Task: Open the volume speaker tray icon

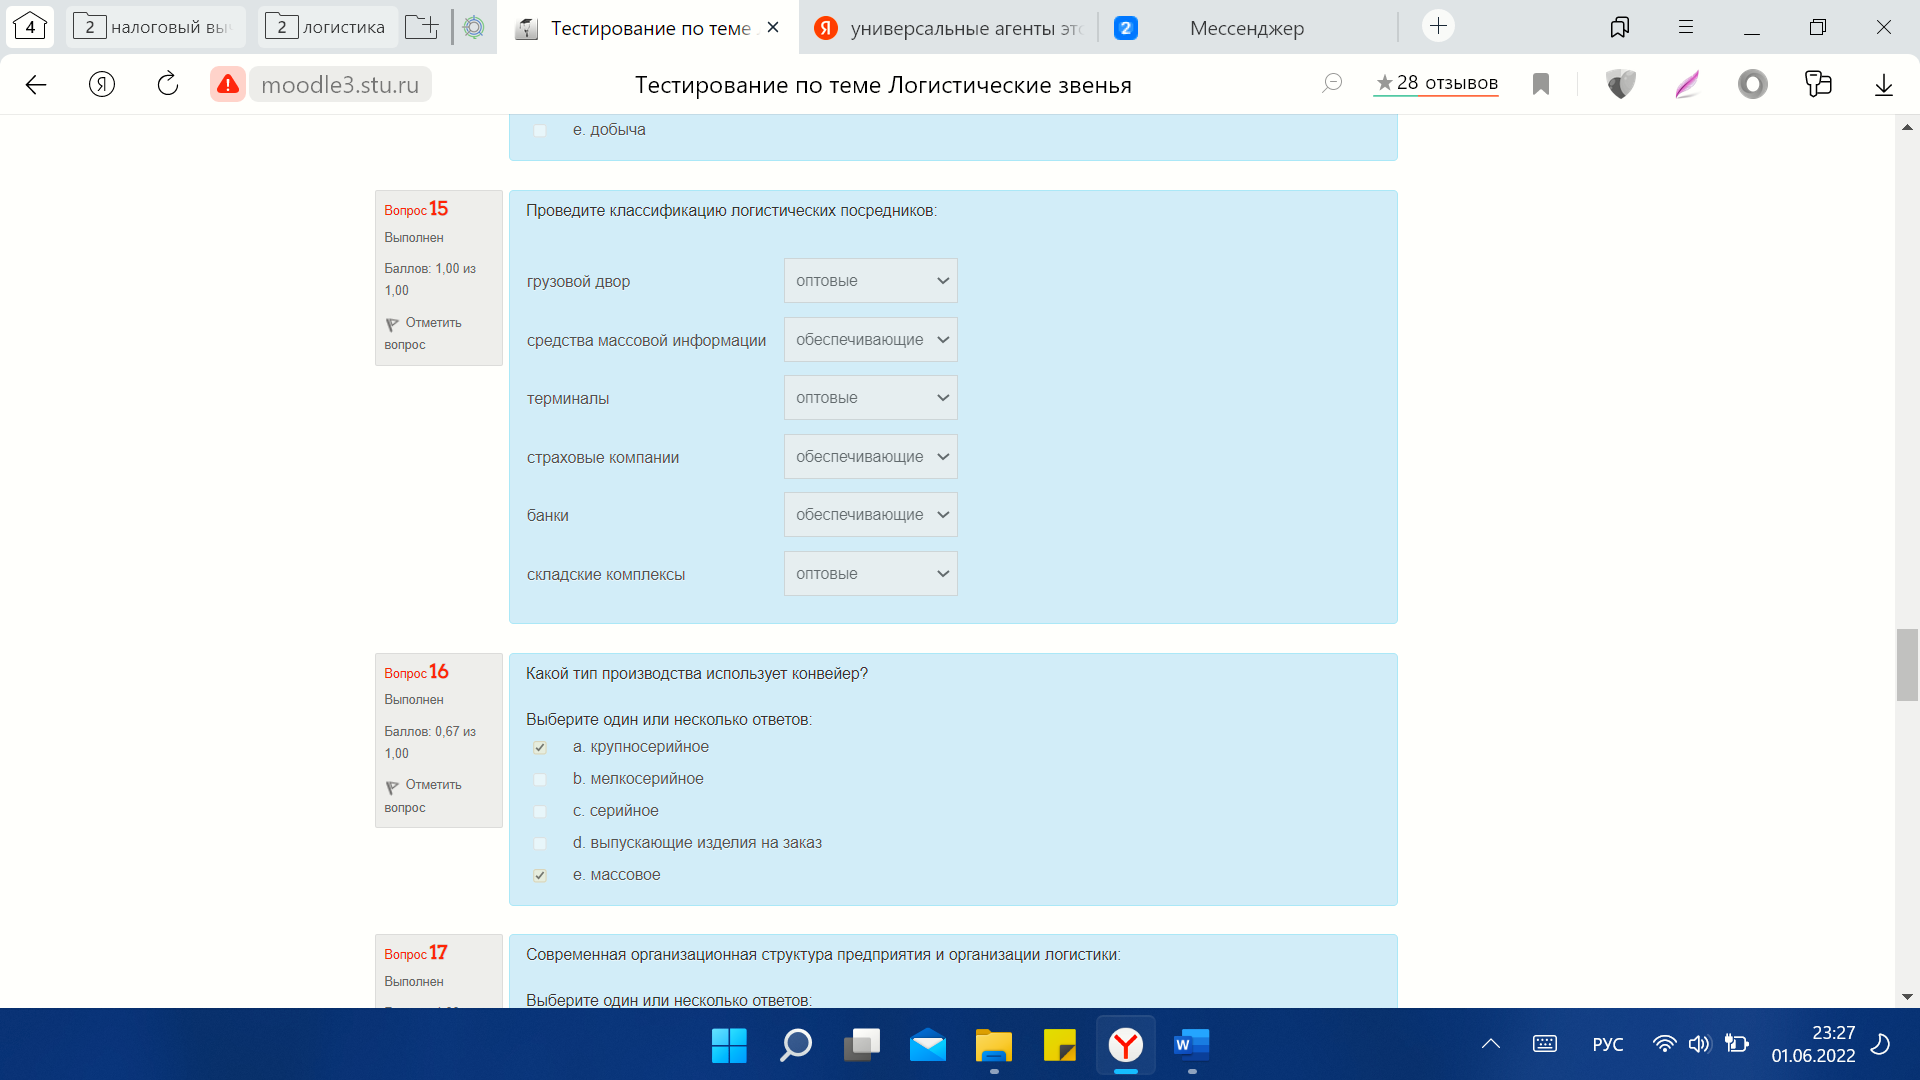Action: (1699, 1044)
